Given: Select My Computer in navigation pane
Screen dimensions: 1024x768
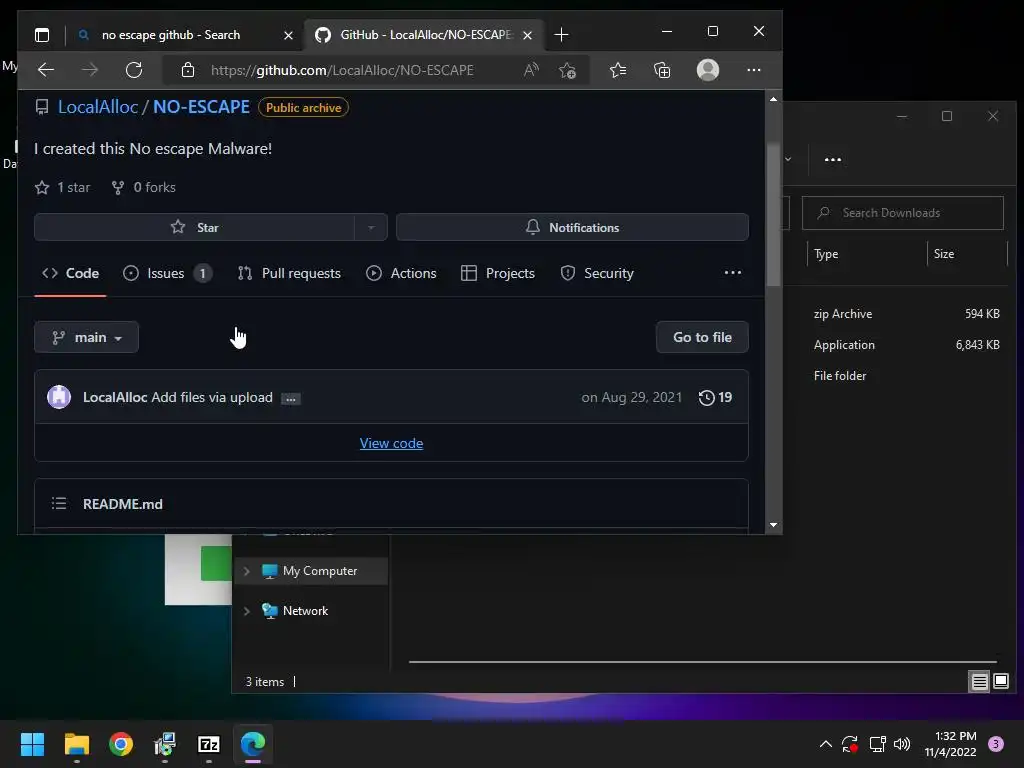Looking at the screenshot, I should [x=312, y=571].
